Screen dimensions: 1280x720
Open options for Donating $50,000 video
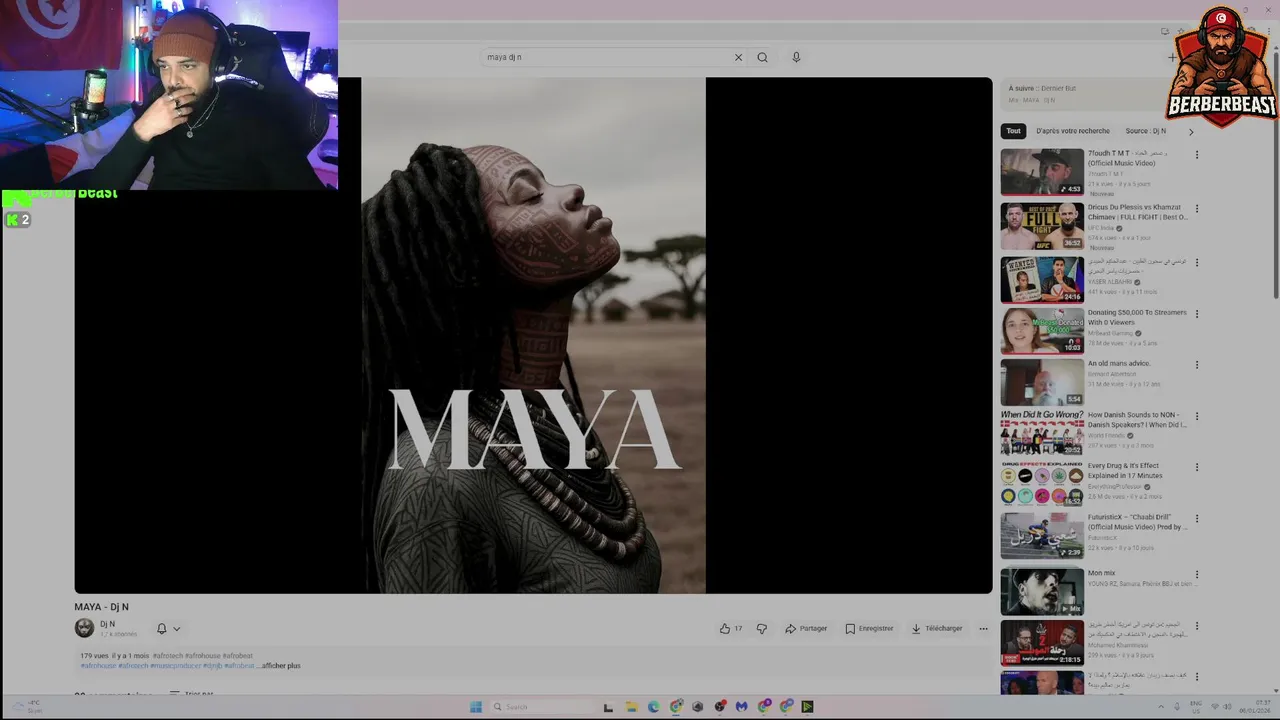pos(1196,313)
